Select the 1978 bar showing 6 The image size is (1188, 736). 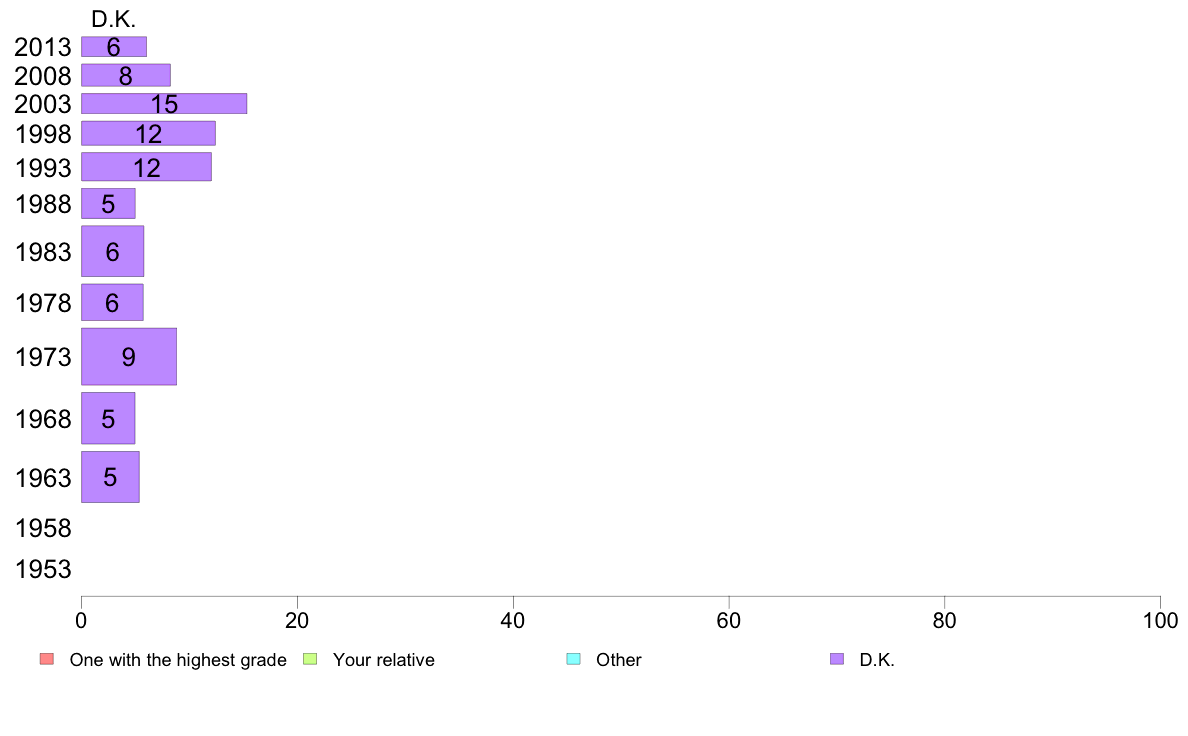coord(112,302)
